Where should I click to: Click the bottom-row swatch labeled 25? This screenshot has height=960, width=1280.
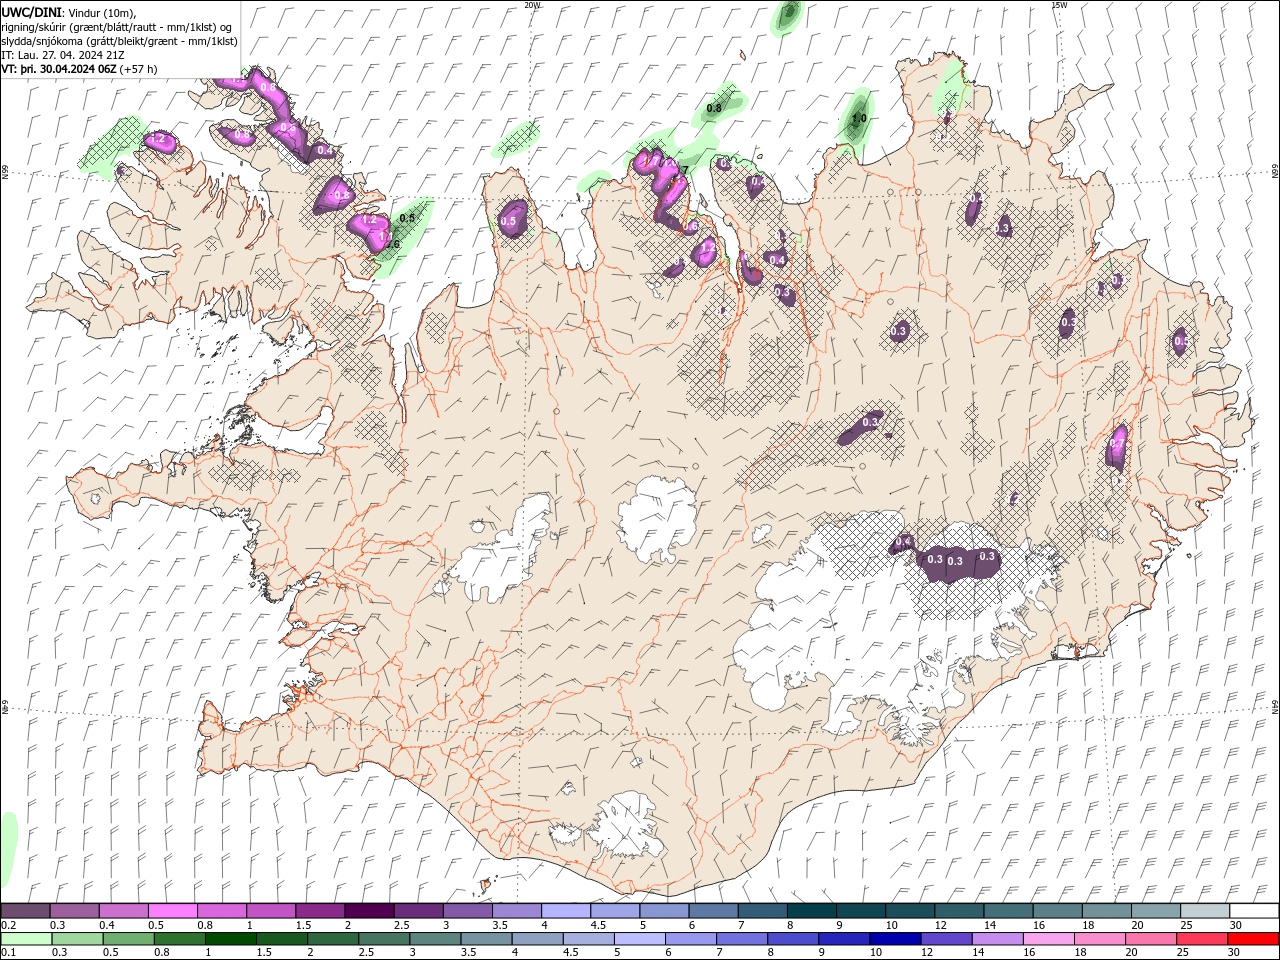pyautogui.click(x=1201, y=939)
